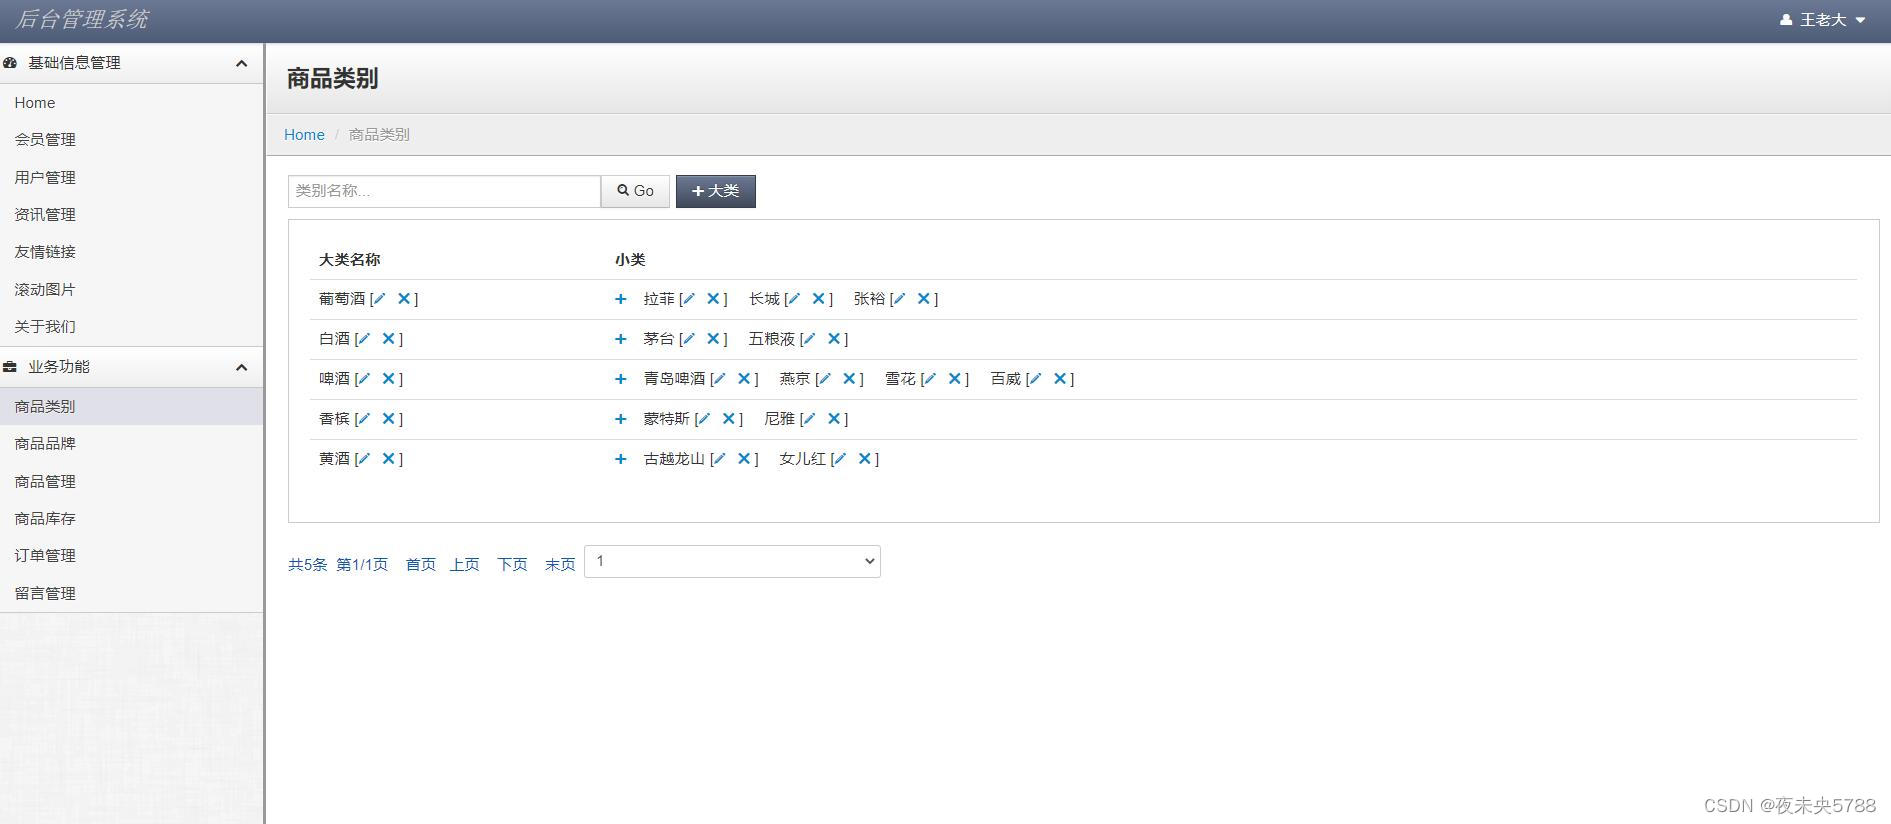Click the Home breadcrumb link

click(304, 135)
